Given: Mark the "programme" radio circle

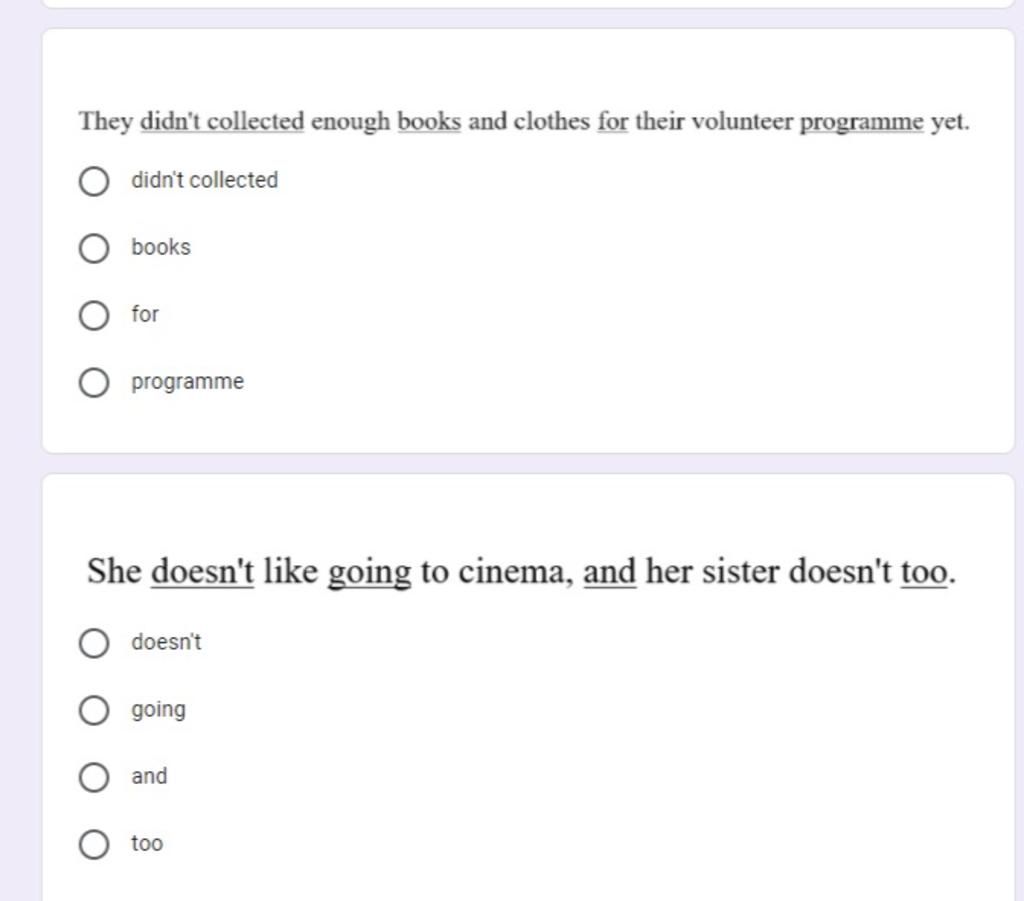Looking at the screenshot, I should point(94,382).
